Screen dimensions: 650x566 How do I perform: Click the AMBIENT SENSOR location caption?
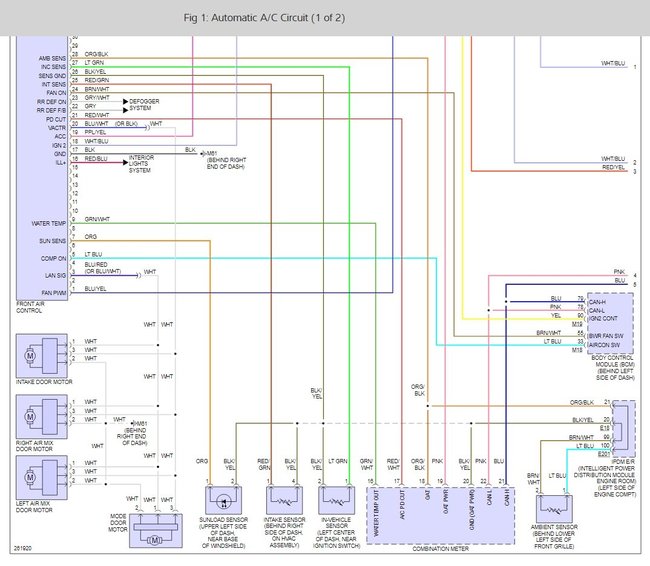[554, 537]
